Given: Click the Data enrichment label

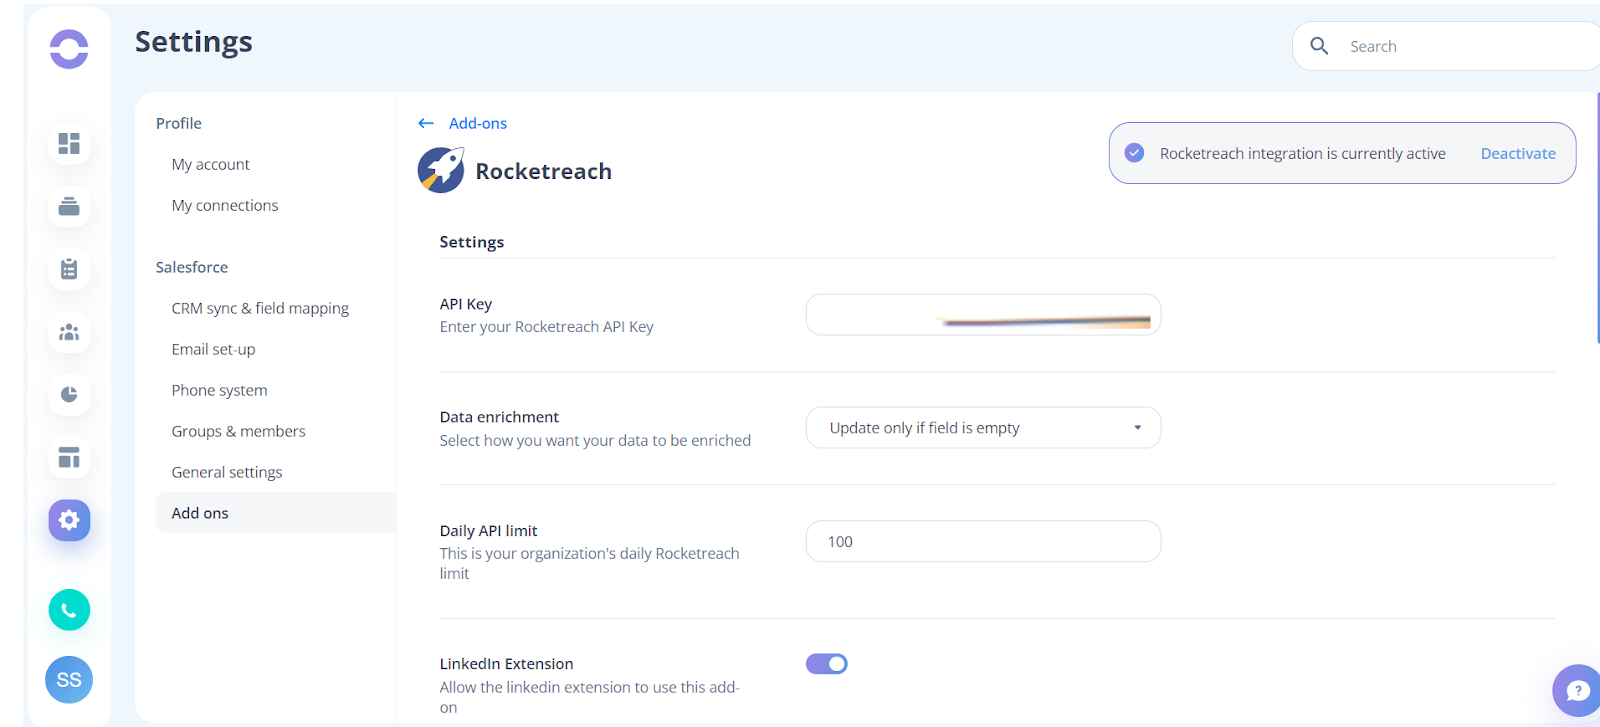Looking at the screenshot, I should coord(499,417).
